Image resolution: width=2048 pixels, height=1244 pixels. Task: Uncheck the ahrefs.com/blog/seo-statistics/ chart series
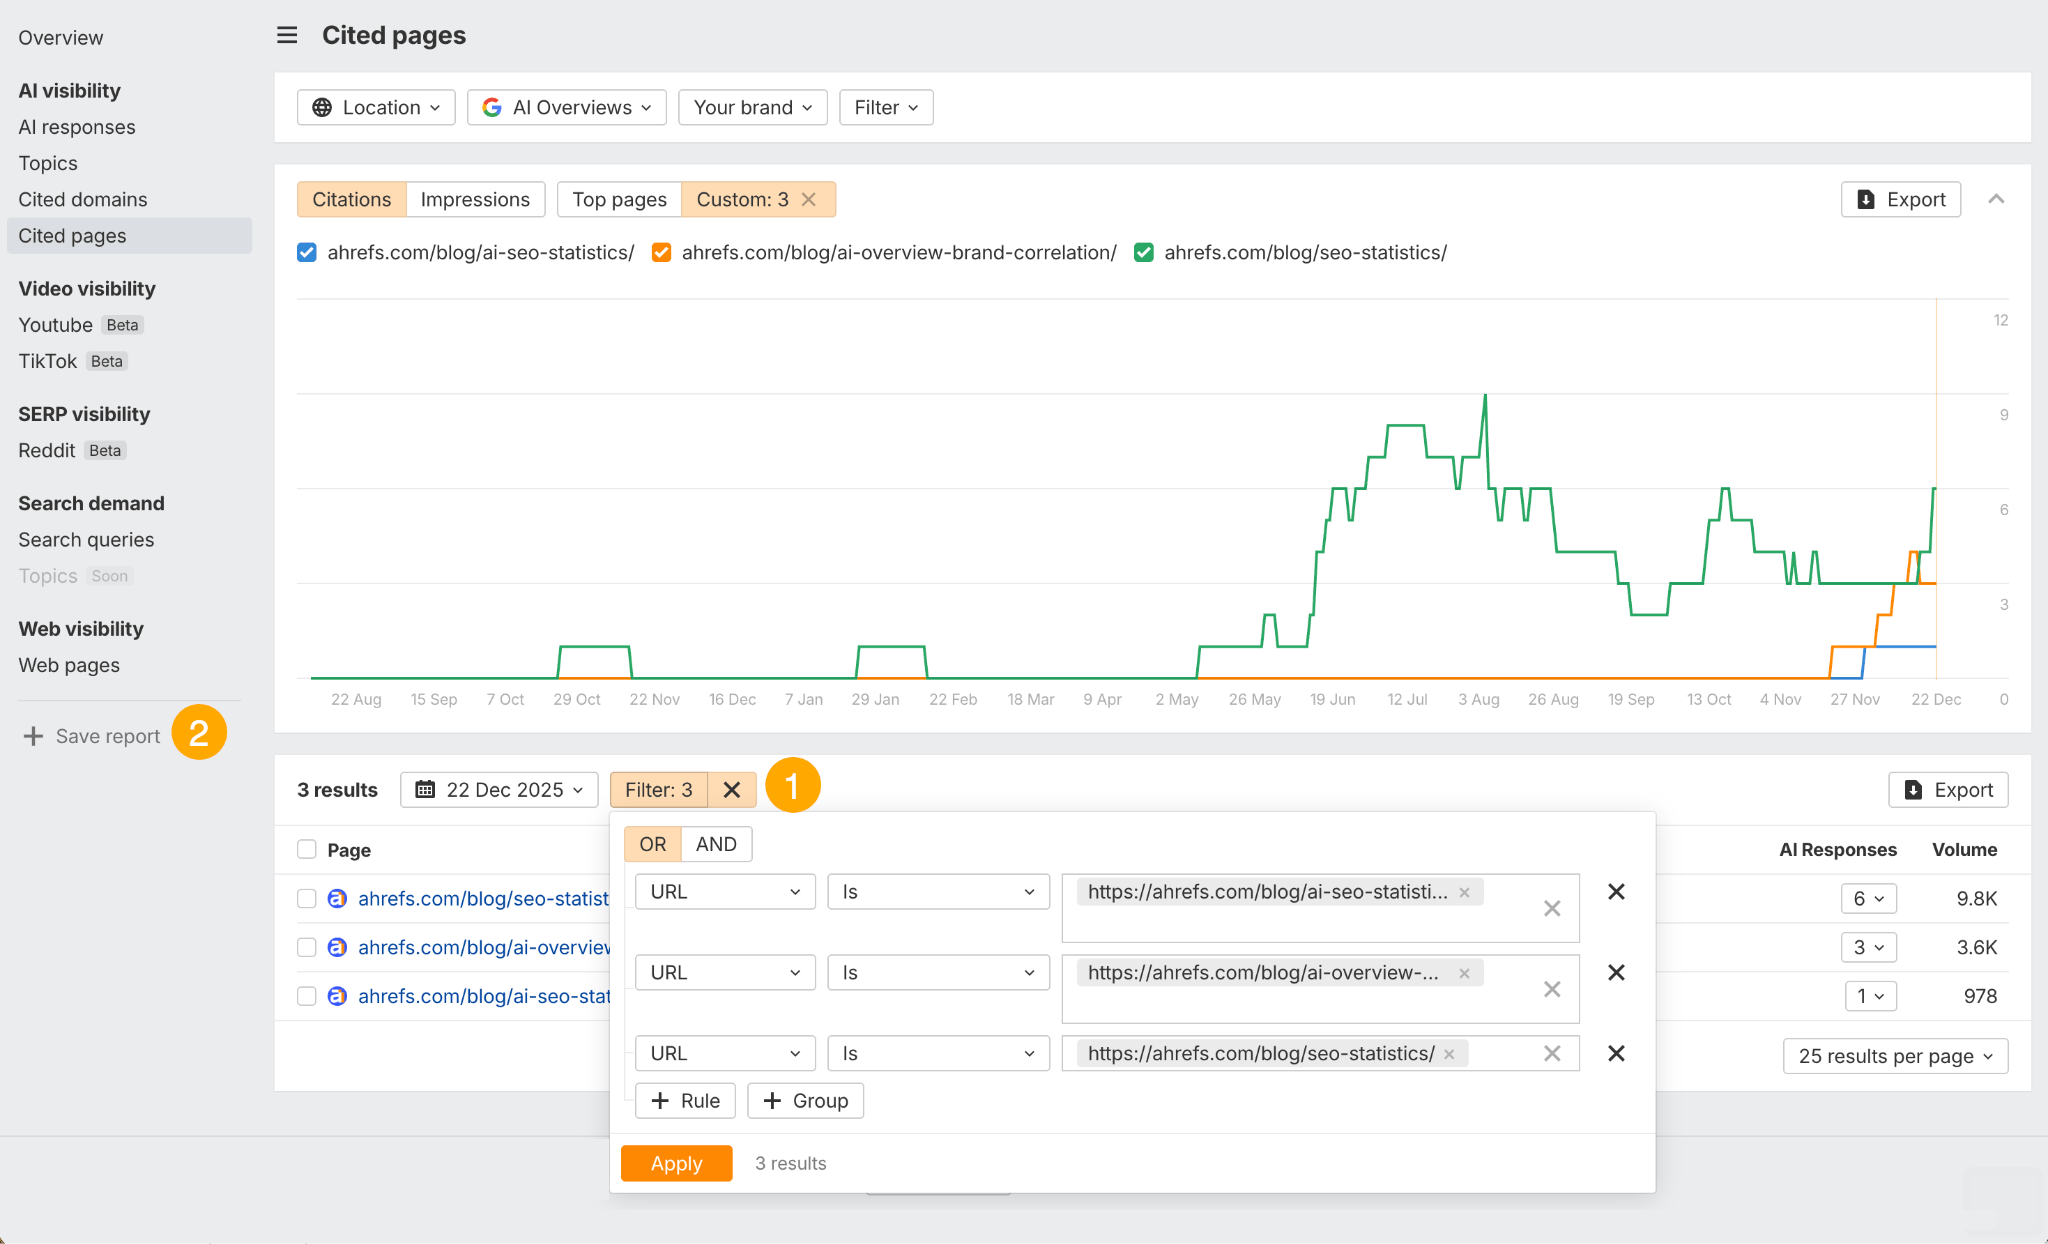click(1143, 252)
